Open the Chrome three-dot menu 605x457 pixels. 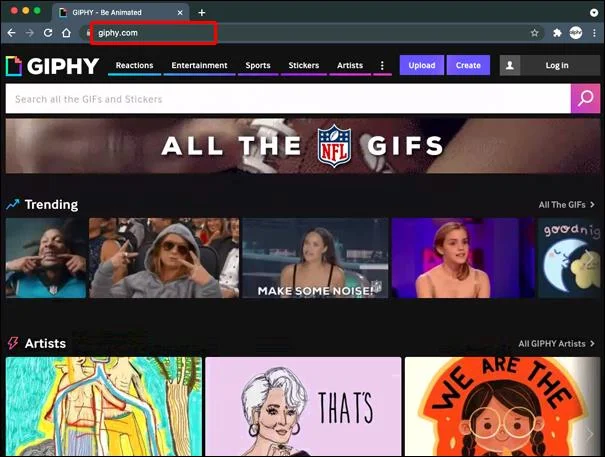pyautogui.click(x=594, y=33)
